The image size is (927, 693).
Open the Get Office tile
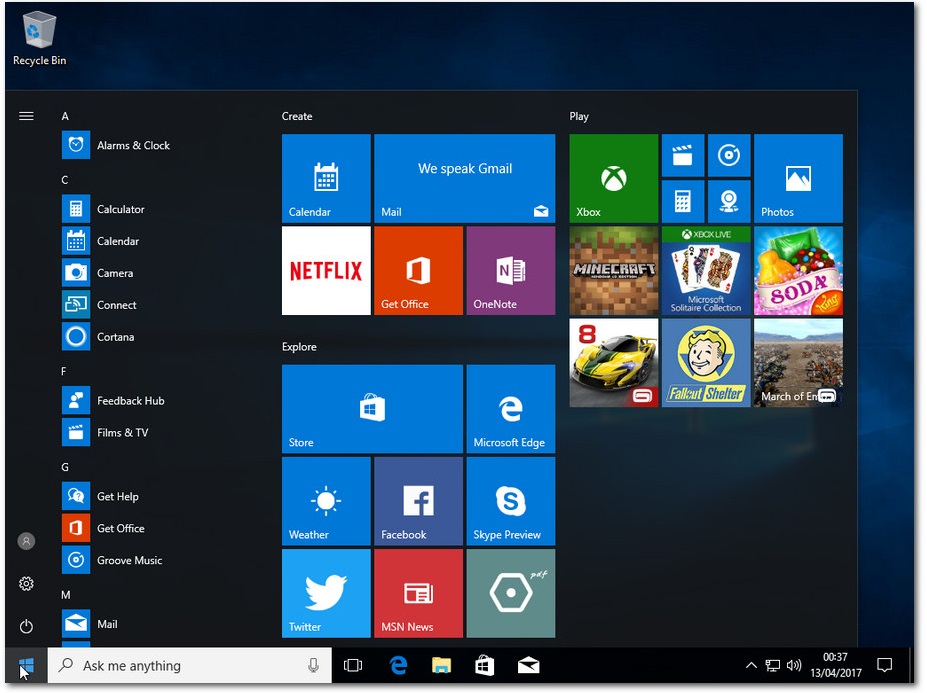coord(419,271)
